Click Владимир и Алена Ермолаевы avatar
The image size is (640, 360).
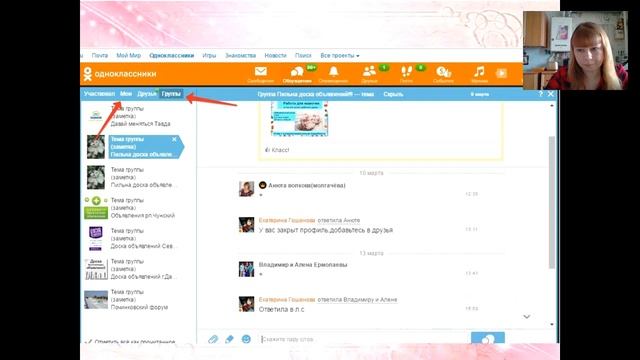247,269
